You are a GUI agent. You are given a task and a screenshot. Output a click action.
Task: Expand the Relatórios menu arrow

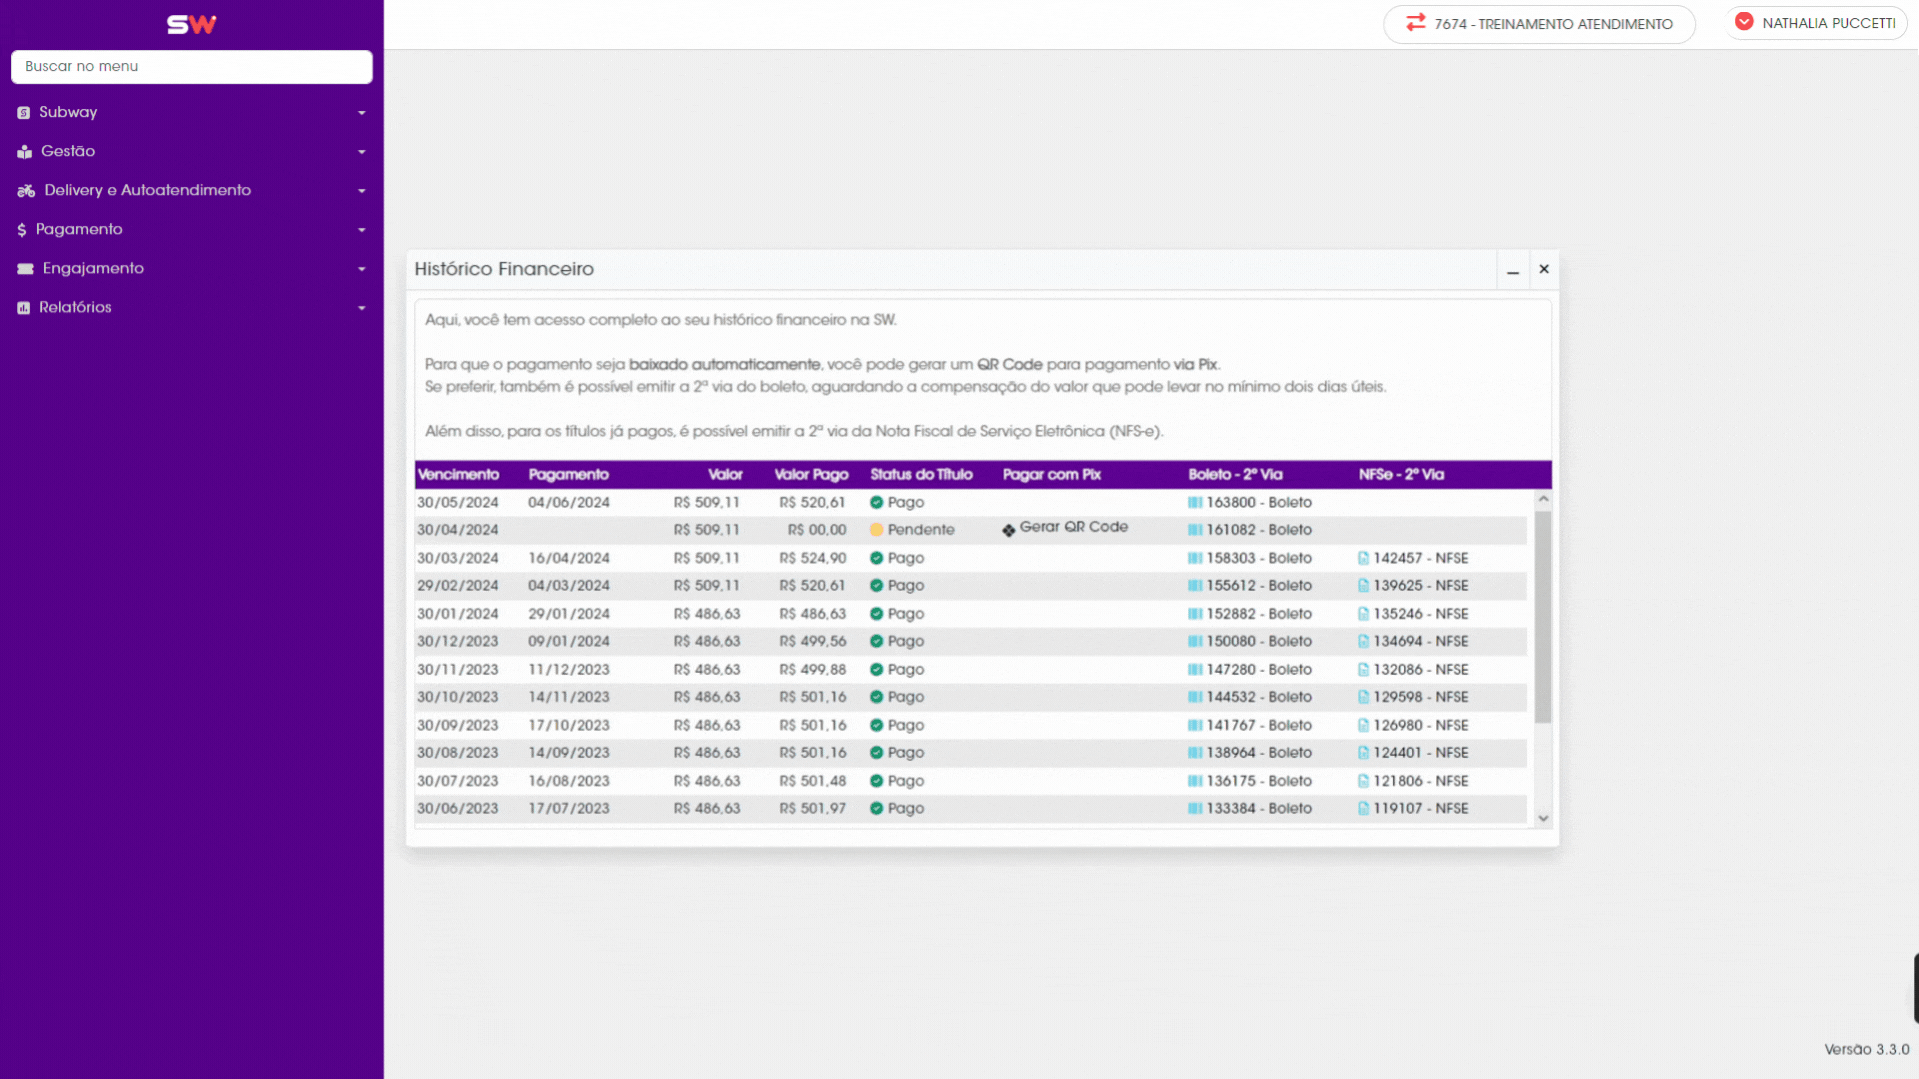[x=361, y=308]
